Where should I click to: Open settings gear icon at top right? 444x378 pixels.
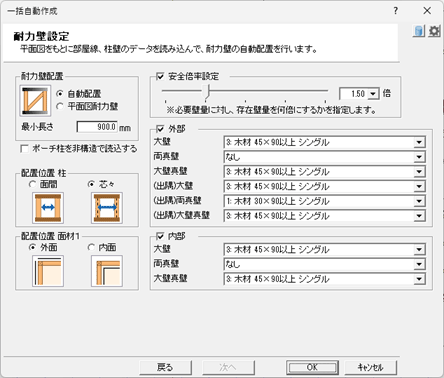tap(434, 31)
